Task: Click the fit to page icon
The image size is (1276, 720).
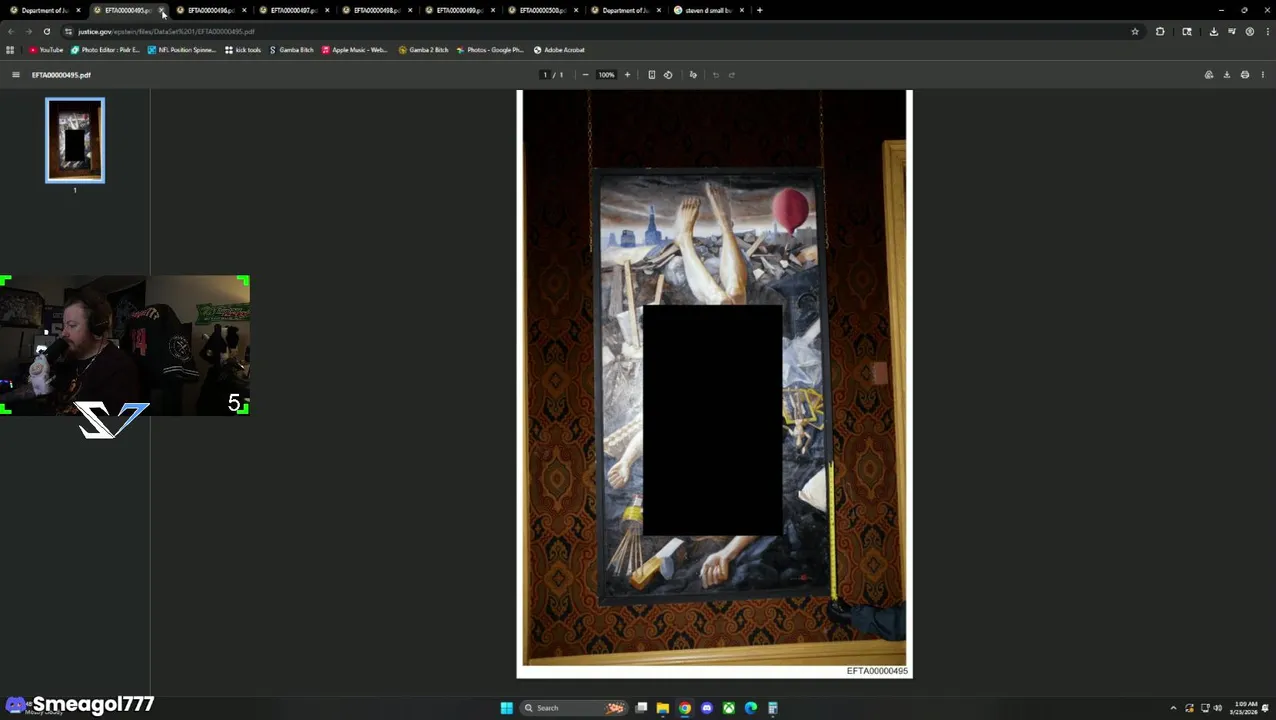Action: (x=651, y=75)
